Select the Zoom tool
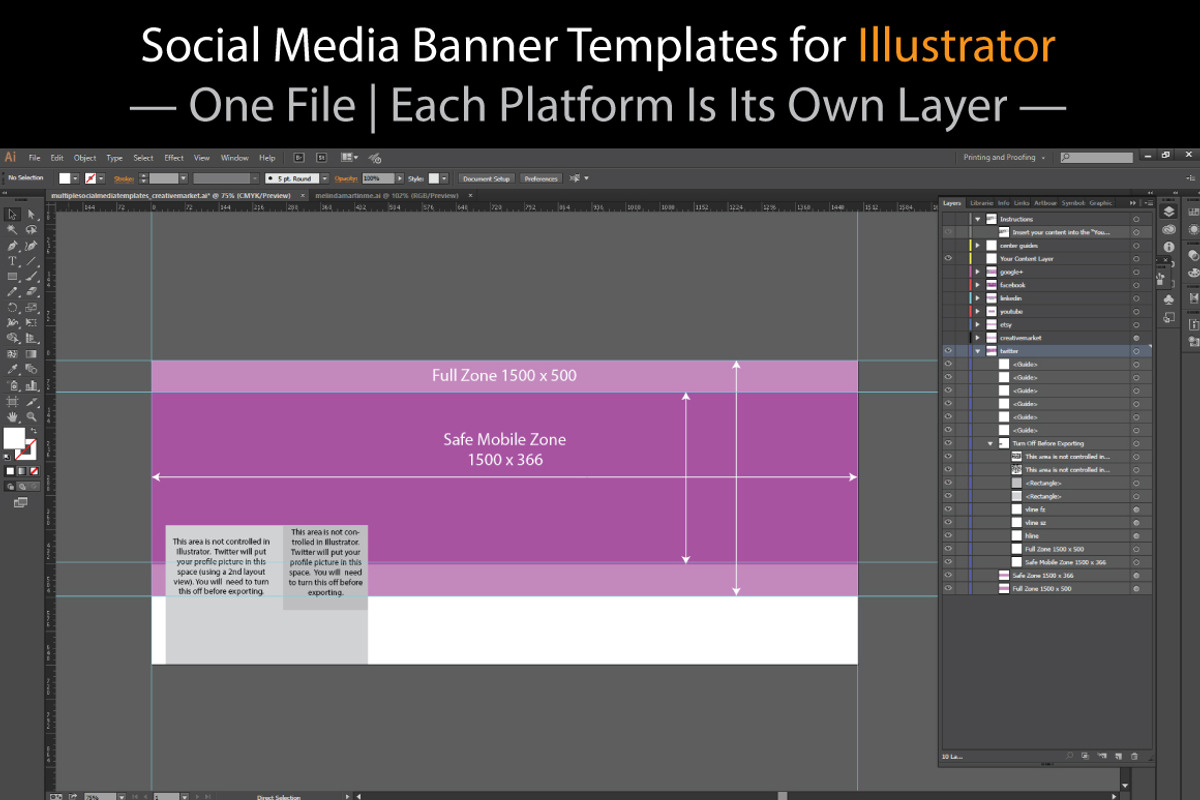Viewport: 1200px width, 800px height. click(x=31, y=416)
